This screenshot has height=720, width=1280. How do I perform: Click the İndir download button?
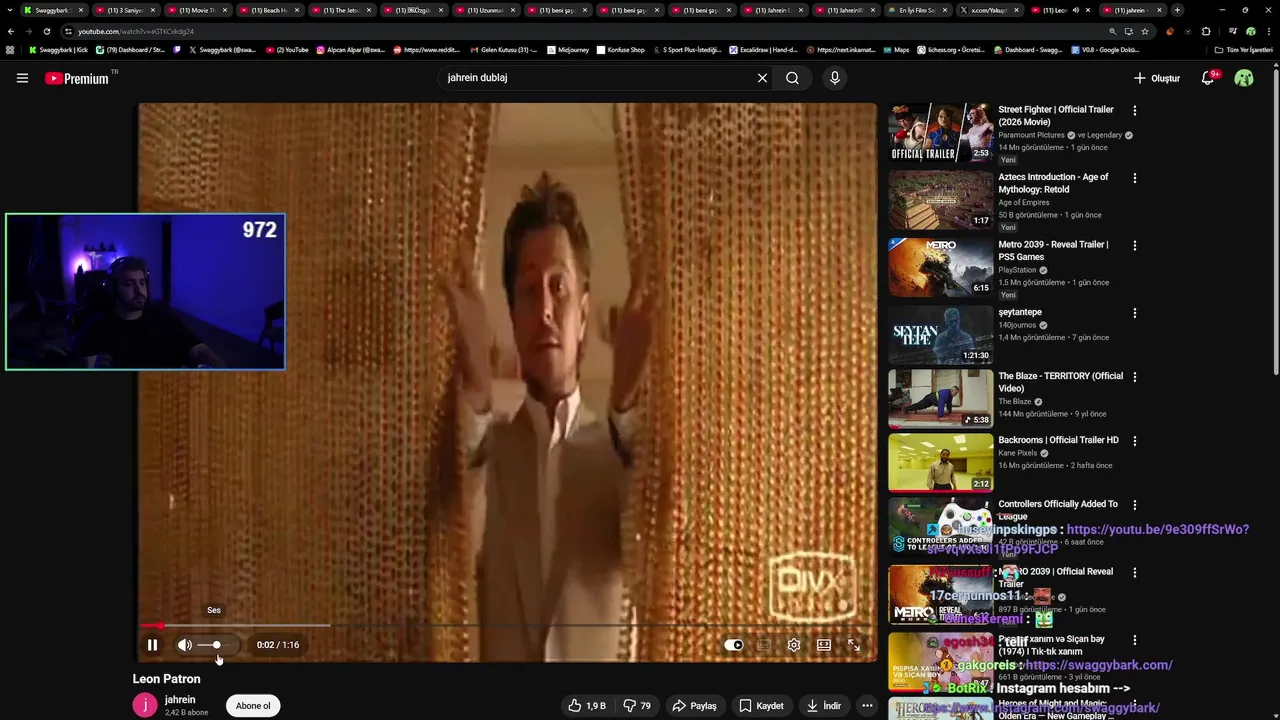tap(824, 706)
